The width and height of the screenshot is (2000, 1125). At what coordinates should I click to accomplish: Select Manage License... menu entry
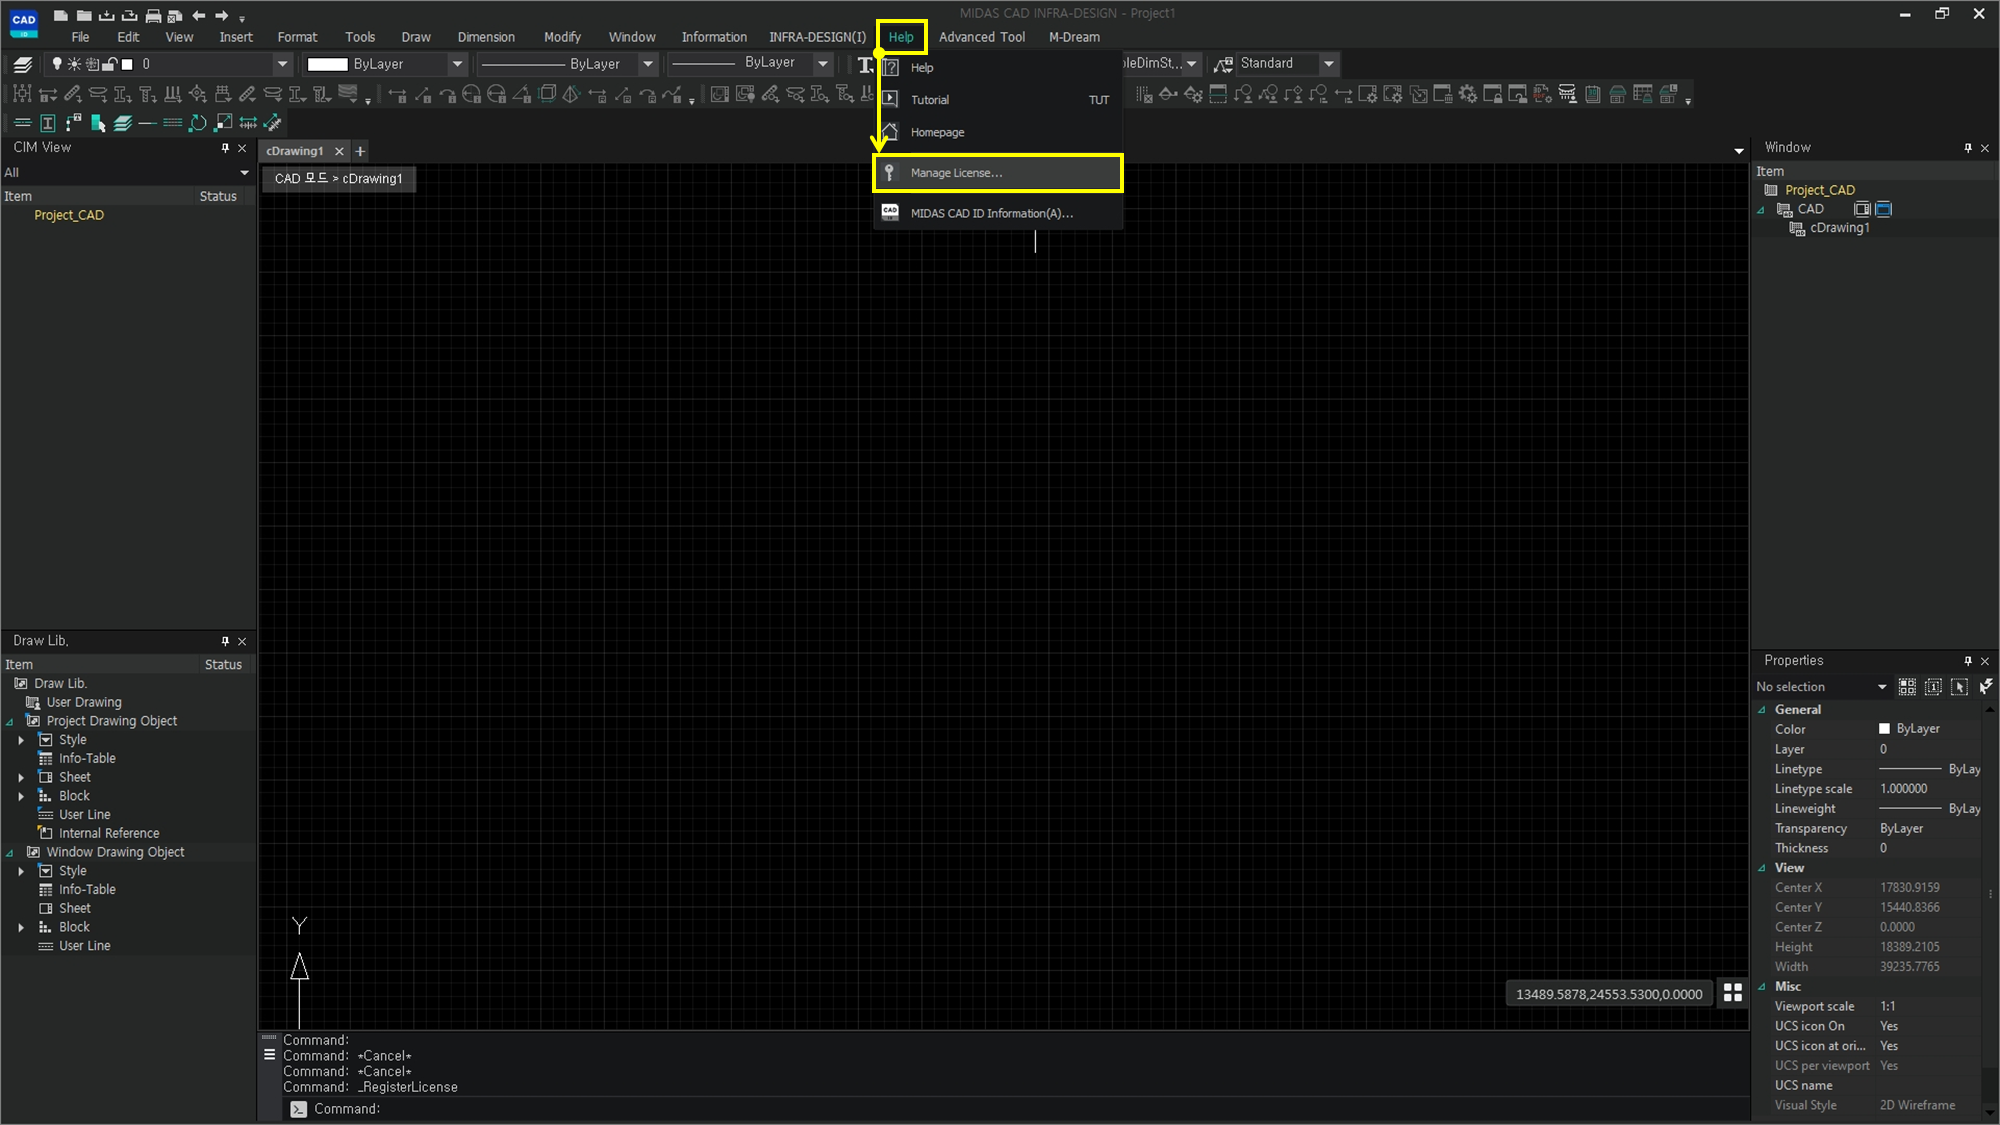[x=997, y=173]
